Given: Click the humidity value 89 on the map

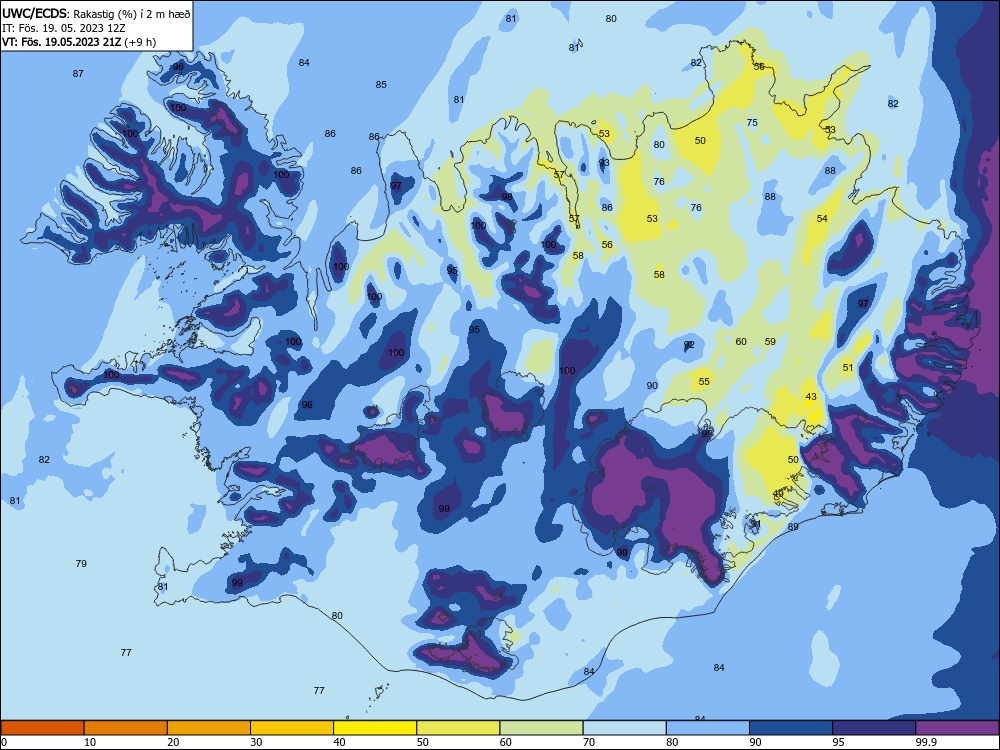Looking at the screenshot, I should pyautogui.click(x=793, y=526).
